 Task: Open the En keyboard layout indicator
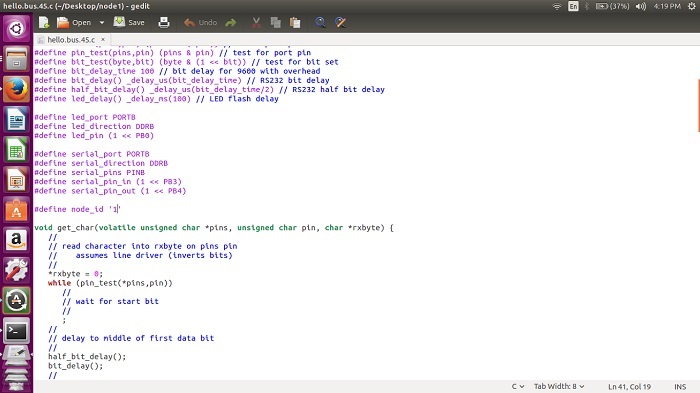pyautogui.click(x=573, y=6)
